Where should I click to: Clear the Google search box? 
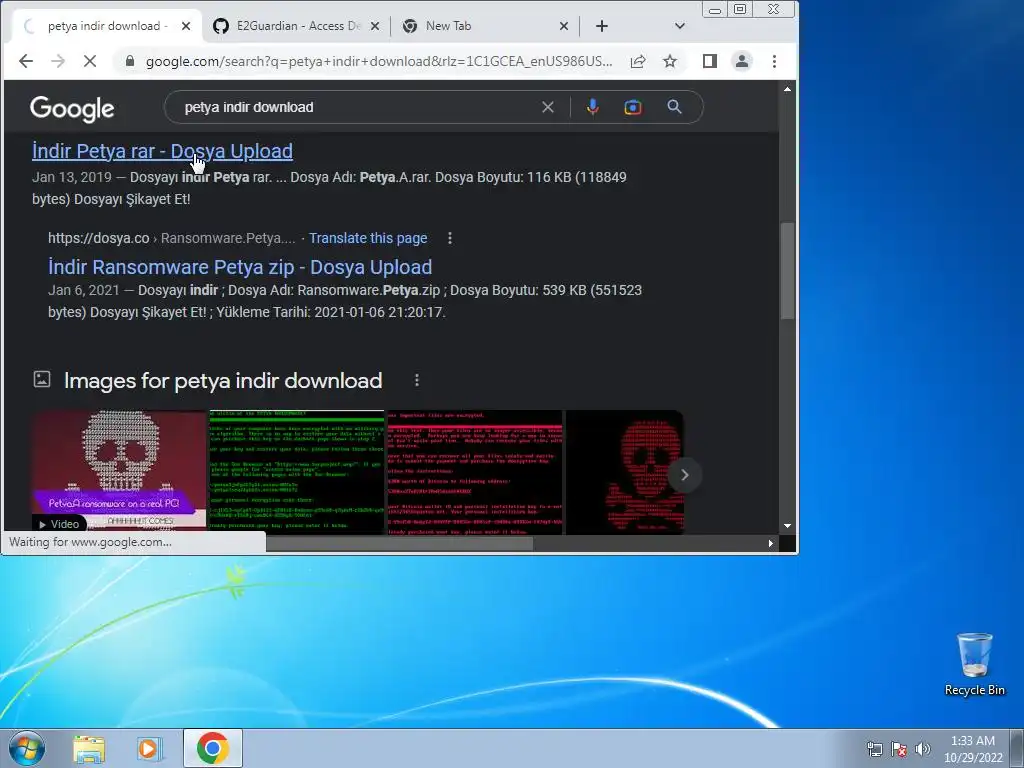548,107
